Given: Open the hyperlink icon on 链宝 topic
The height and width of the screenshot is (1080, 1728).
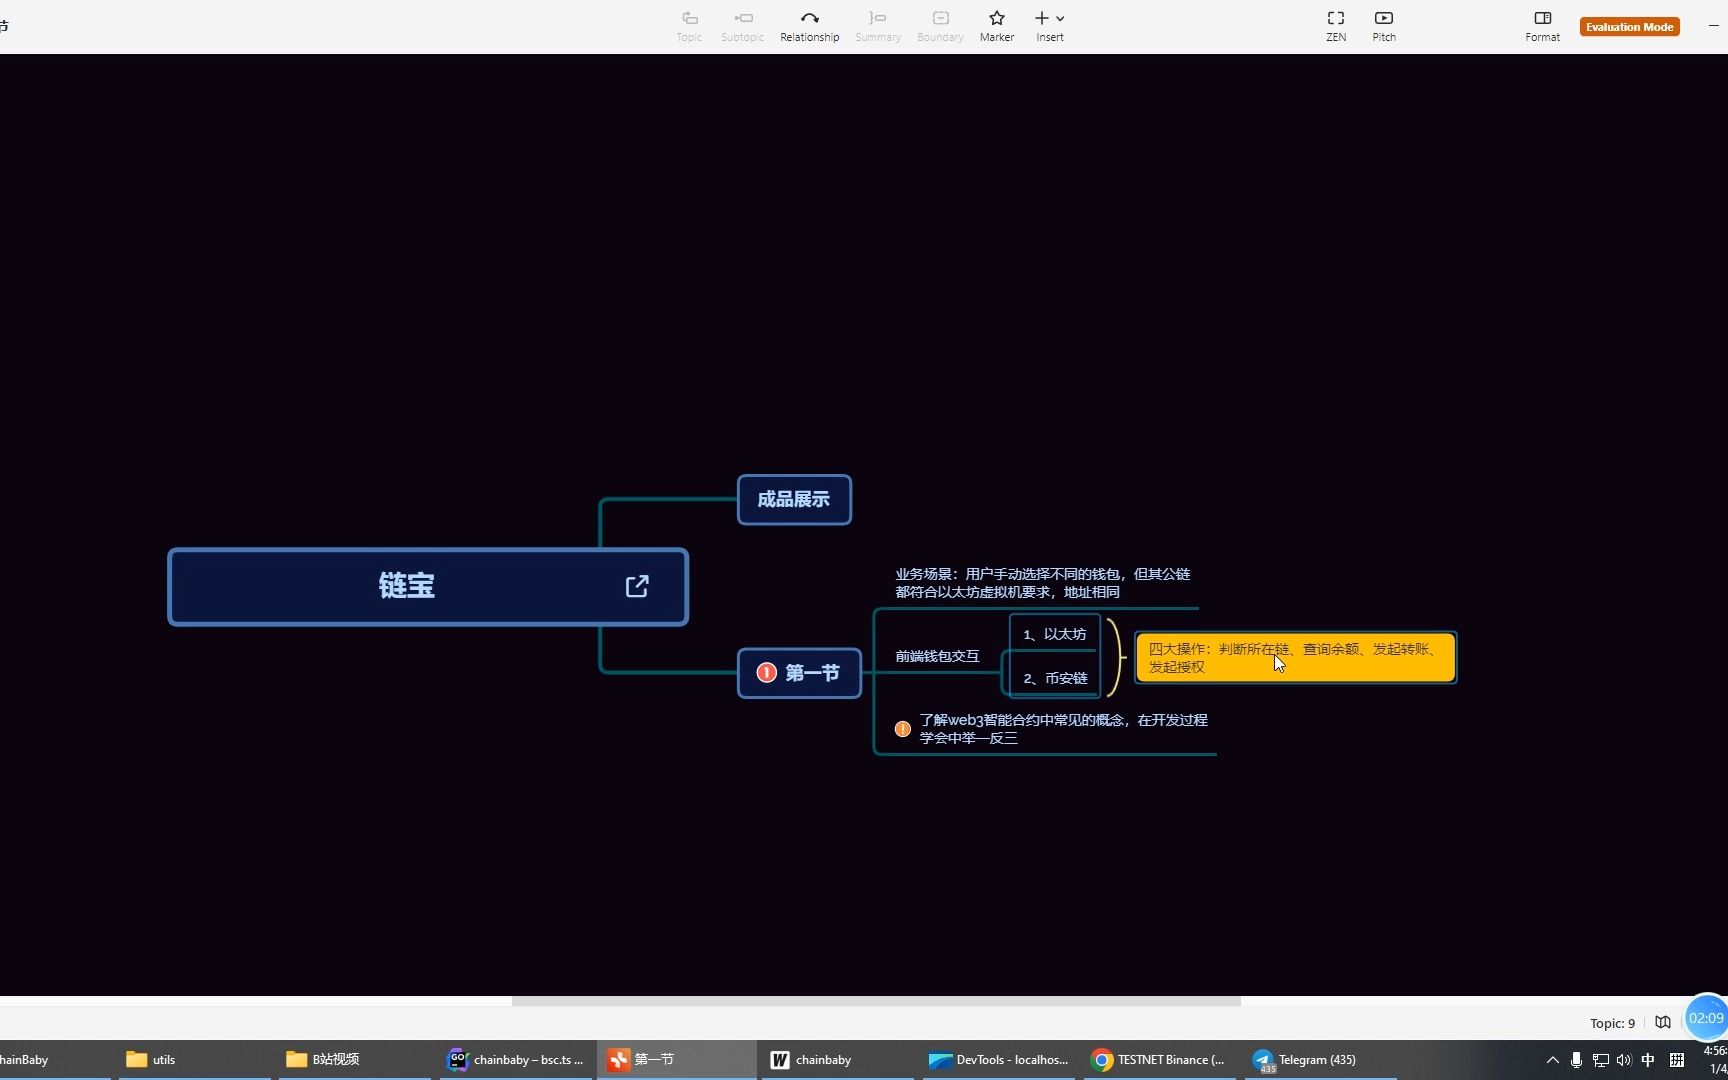Looking at the screenshot, I should click(637, 586).
